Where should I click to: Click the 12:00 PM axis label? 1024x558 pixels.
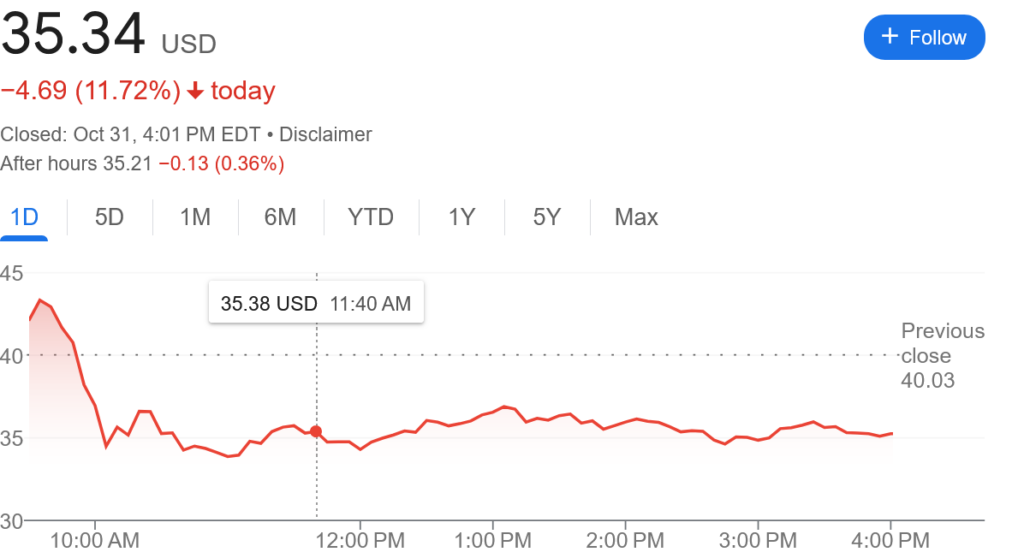[360, 541]
